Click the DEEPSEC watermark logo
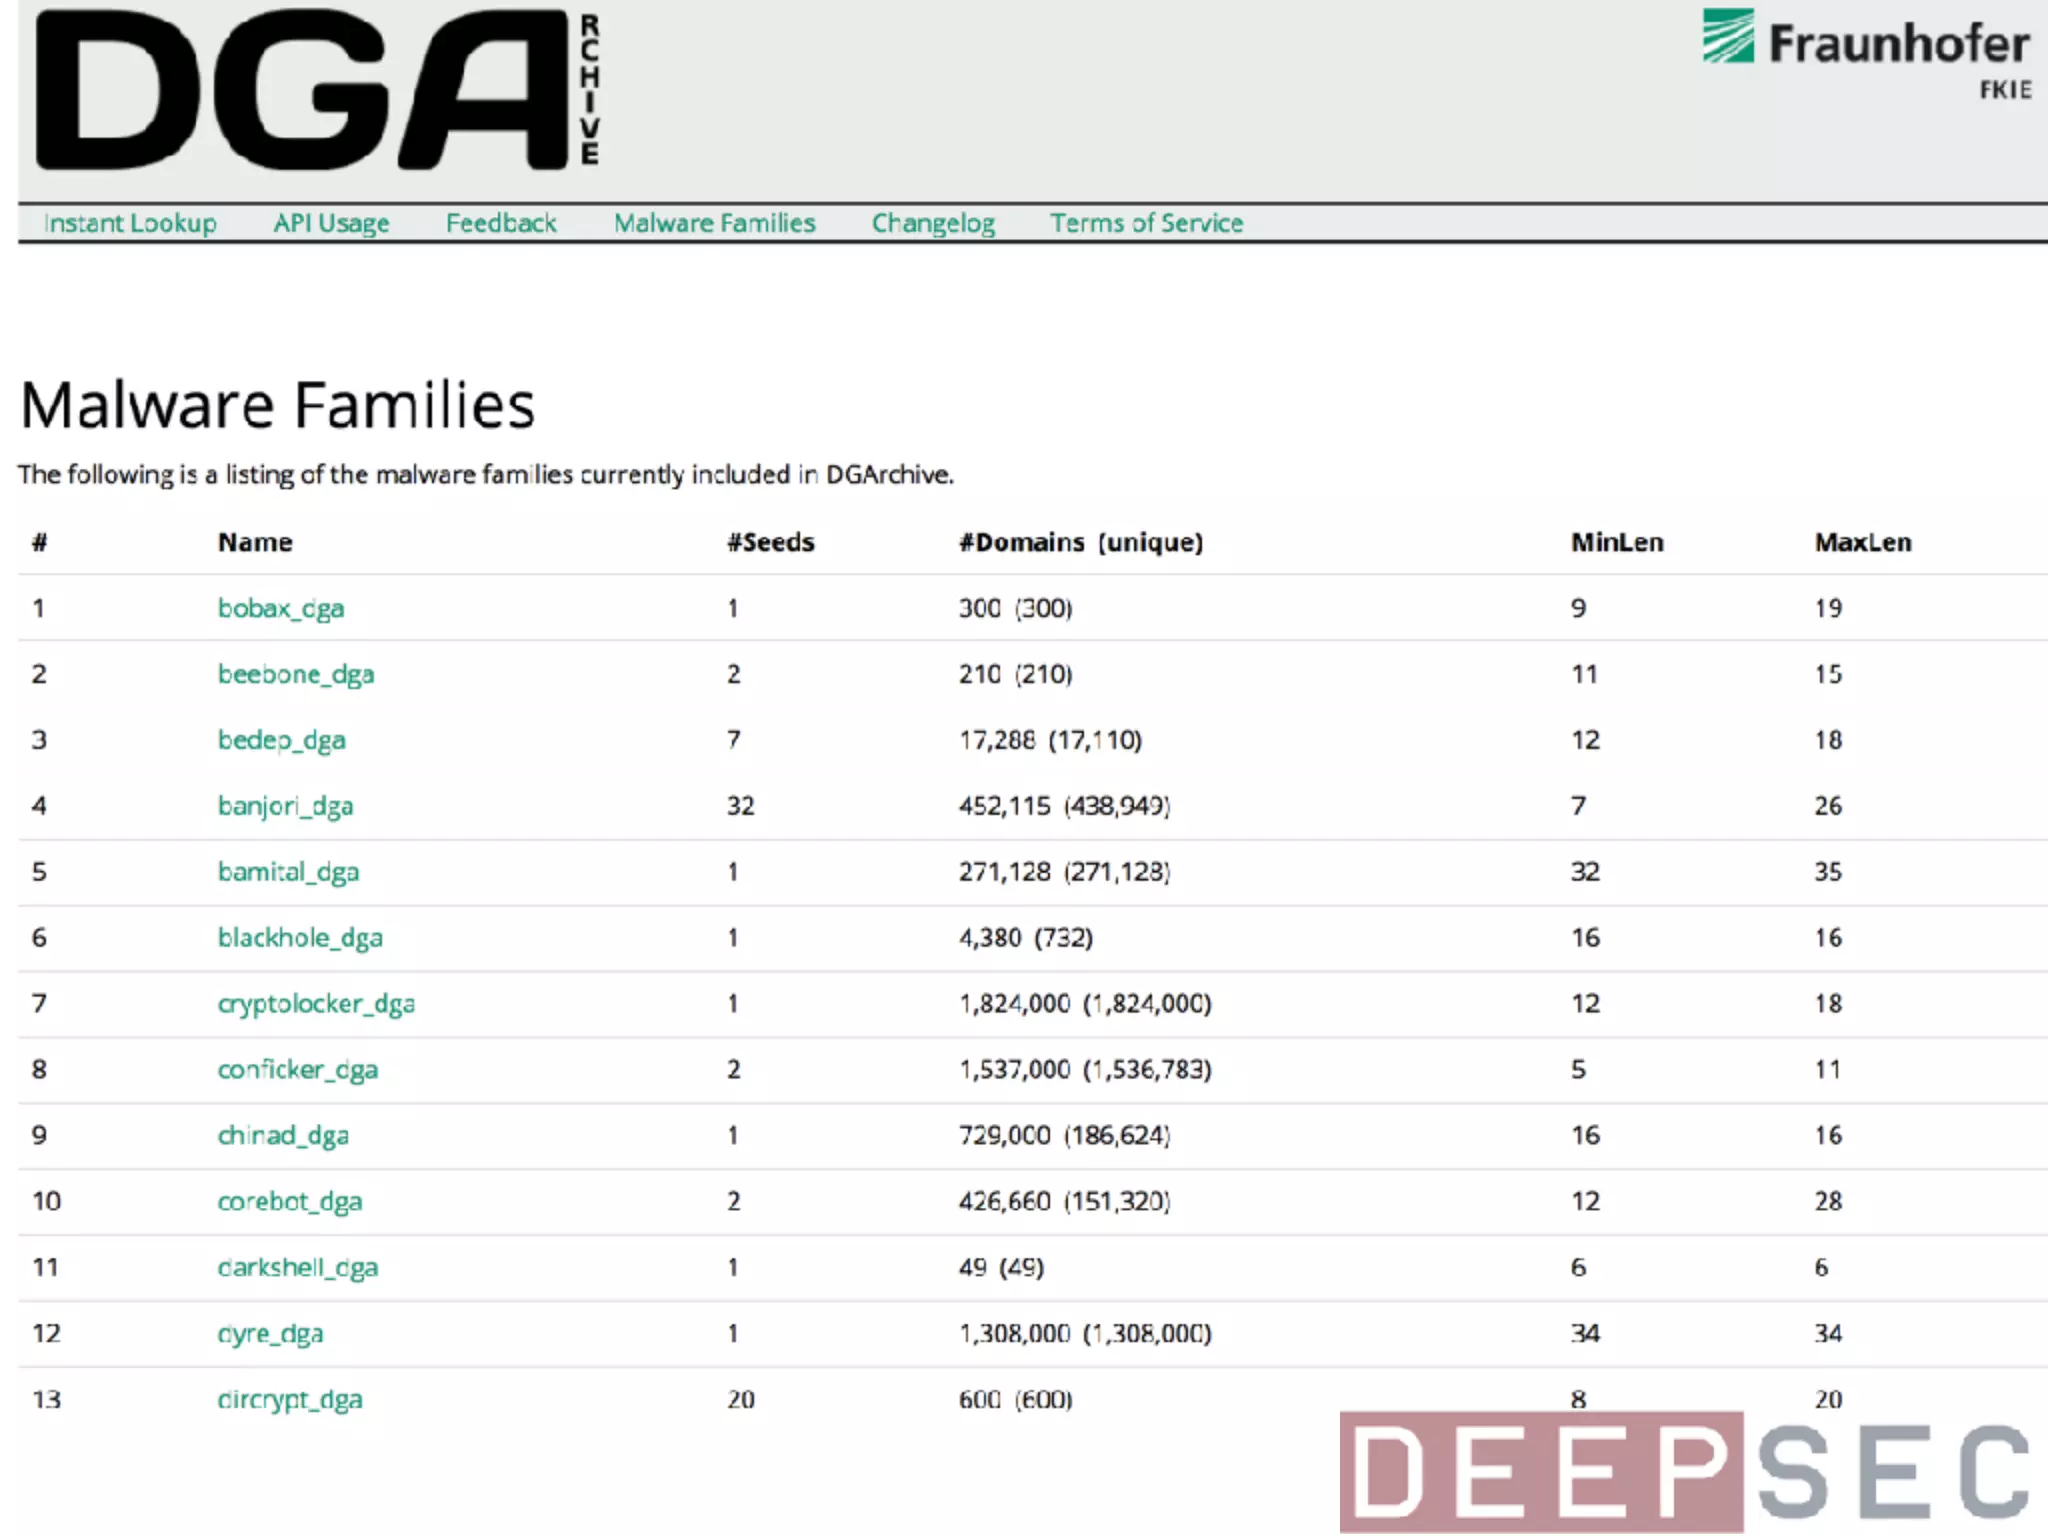This screenshot has width=2048, height=1536. (1686, 1472)
